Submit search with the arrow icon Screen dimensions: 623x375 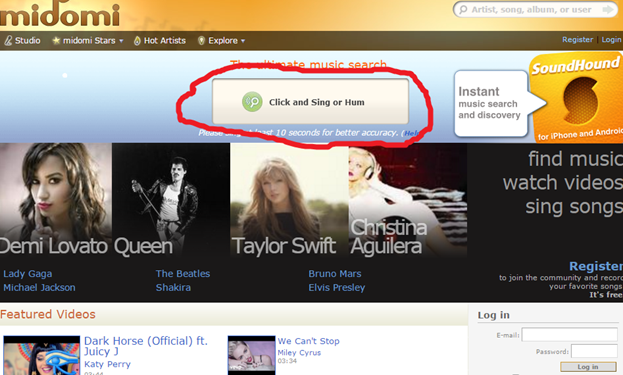click(x=608, y=10)
